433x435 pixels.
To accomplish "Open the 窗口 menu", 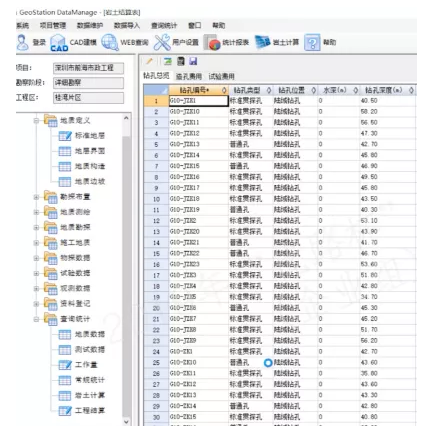I will click(x=195, y=25).
